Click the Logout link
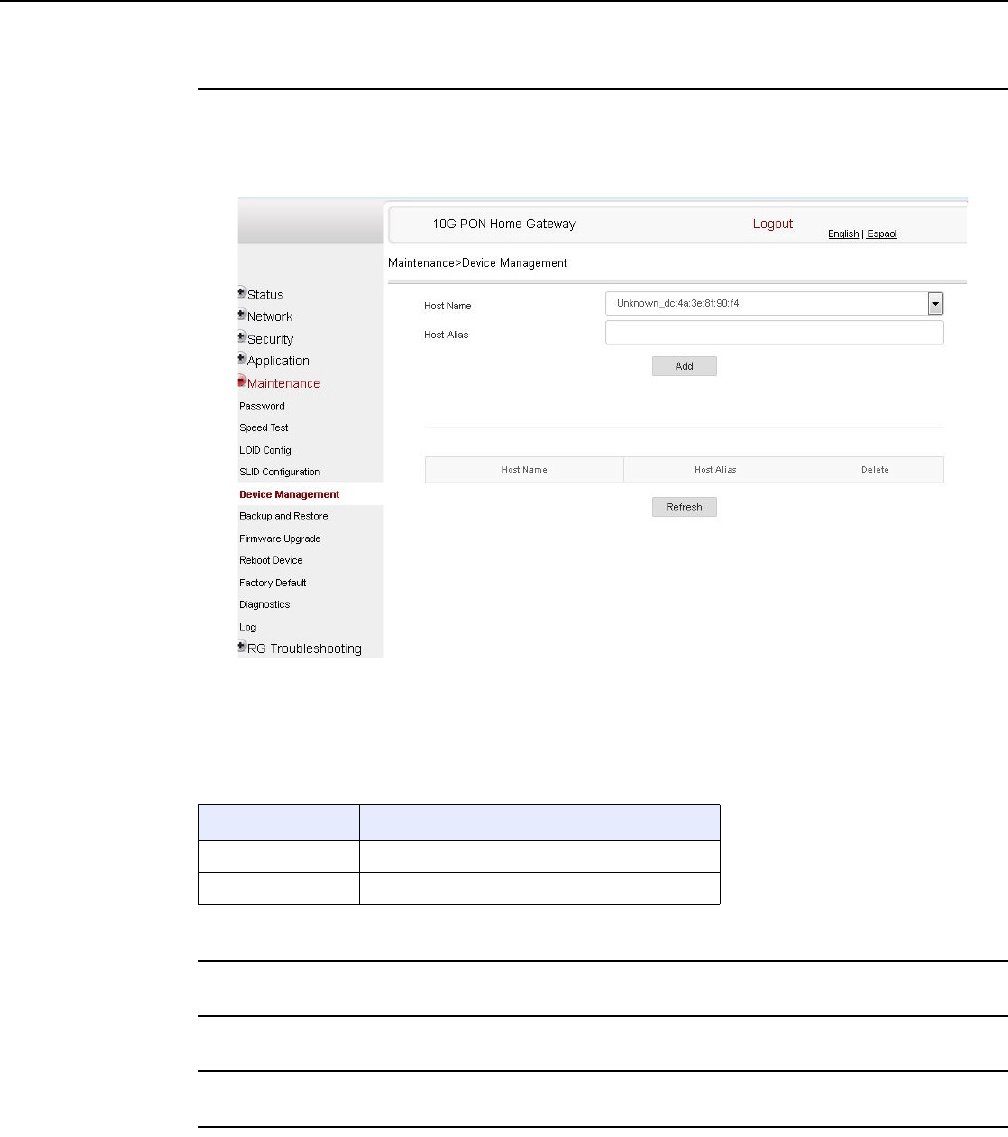1008x1137 pixels. click(x=772, y=224)
